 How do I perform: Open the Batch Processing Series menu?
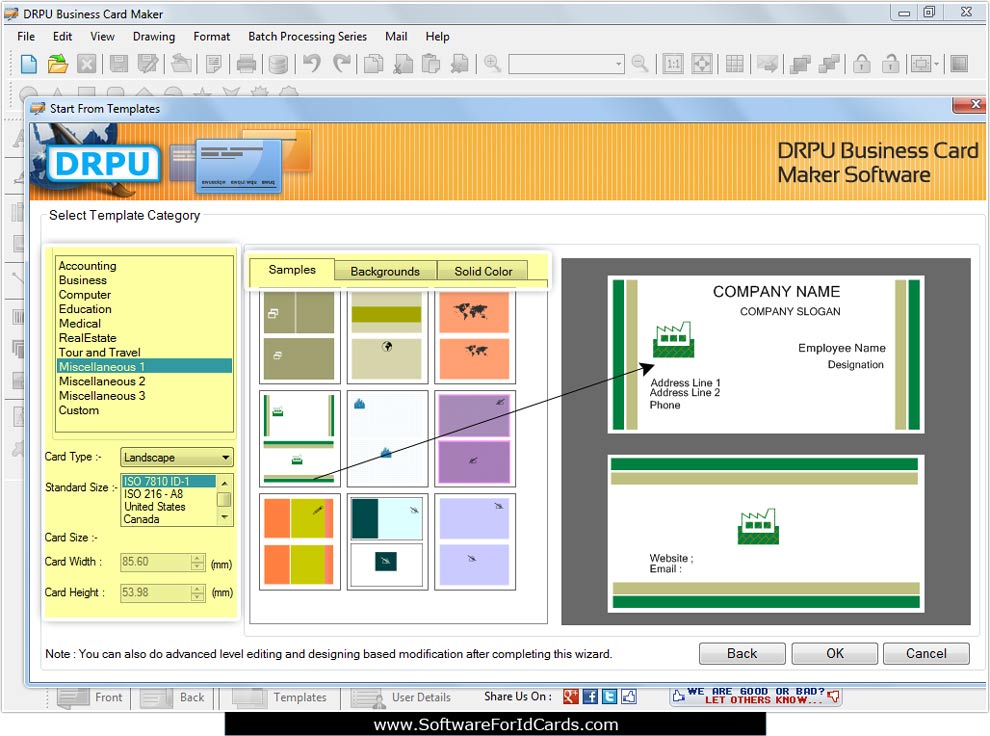tap(307, 37)
